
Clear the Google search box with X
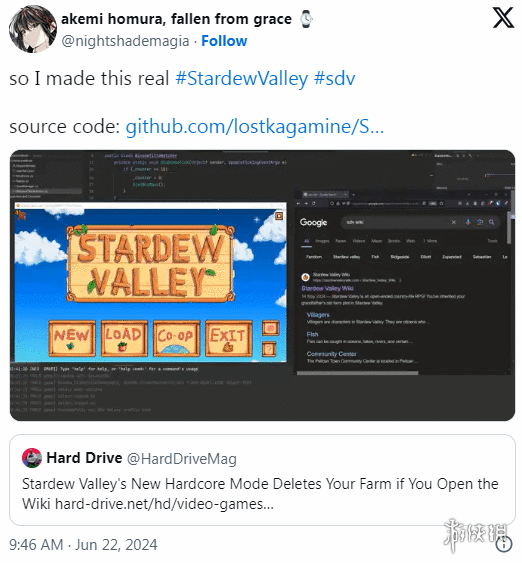pos(454,222)
